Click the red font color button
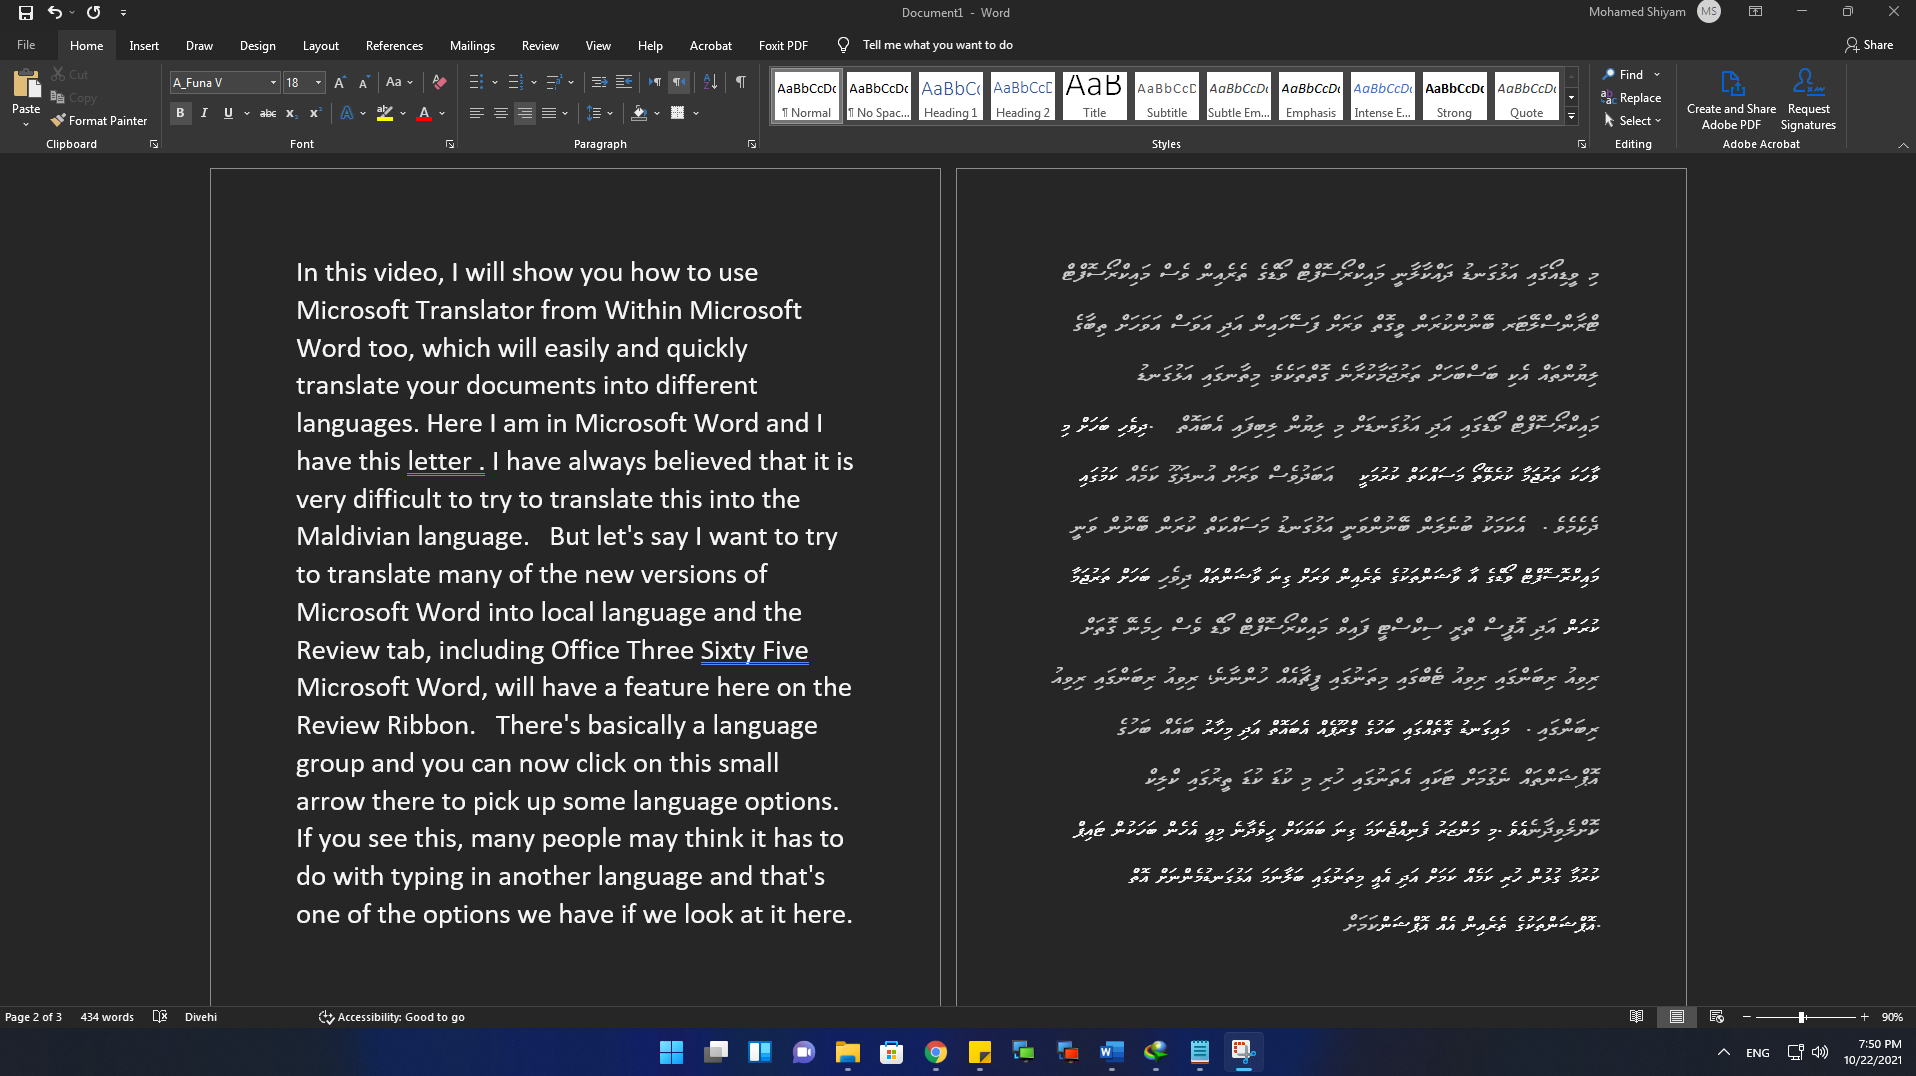The width and height of the screenshot is (1916, 1076). tap(424, 114)
